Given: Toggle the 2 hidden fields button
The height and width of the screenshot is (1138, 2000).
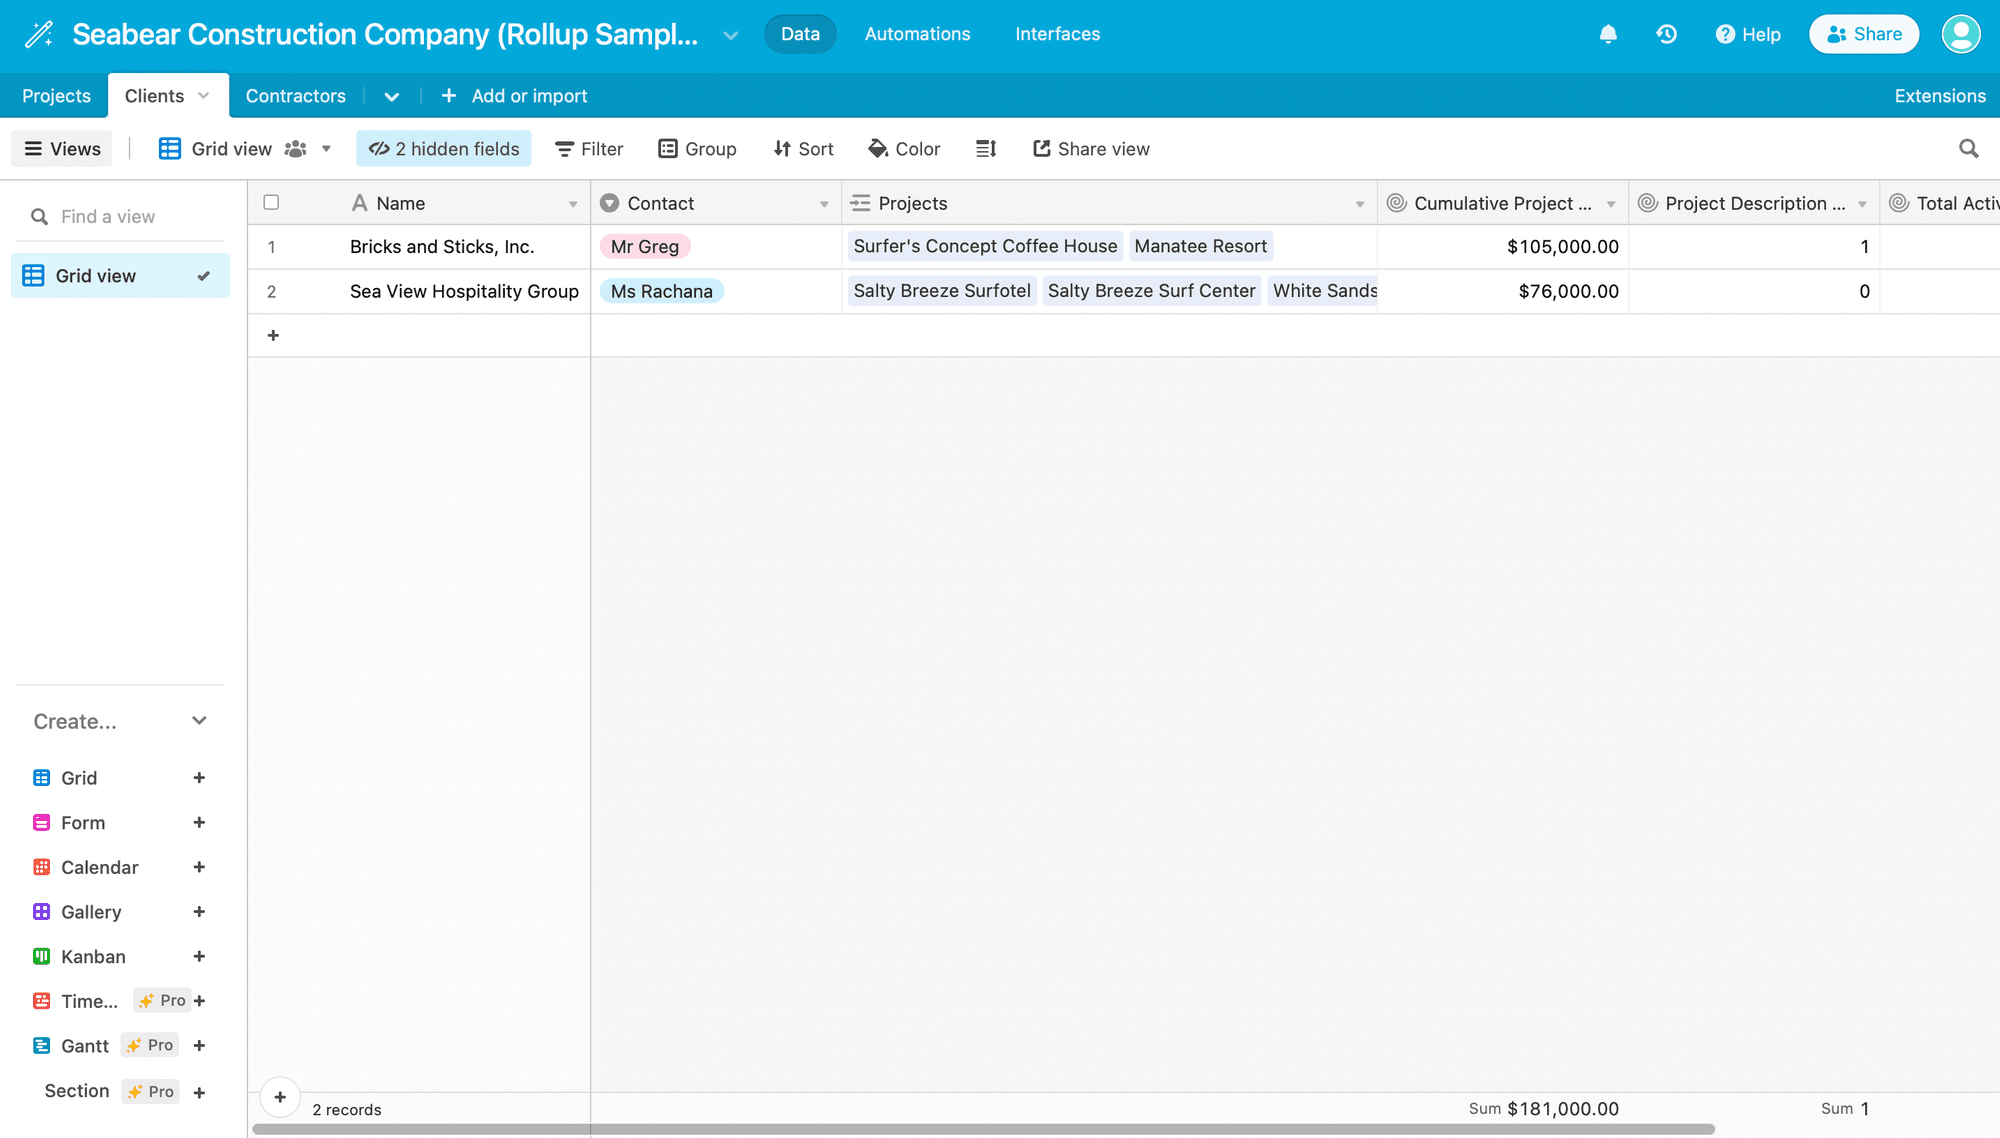Looking at the screenshot, I should [444, 149].
